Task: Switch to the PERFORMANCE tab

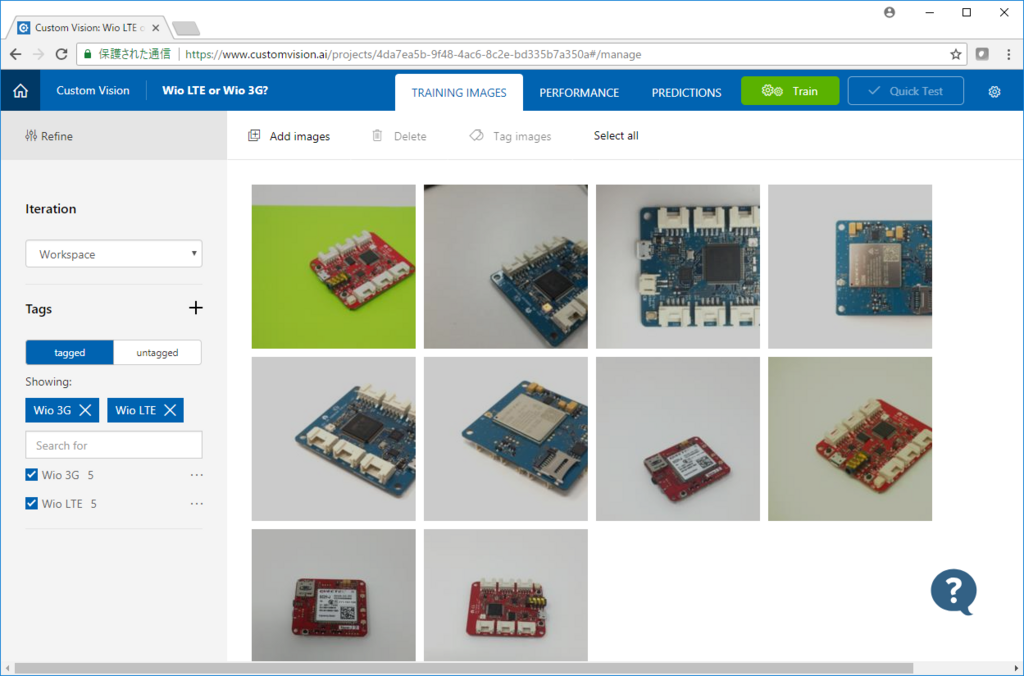Action: pyautogui.click(x=579, y=93)
